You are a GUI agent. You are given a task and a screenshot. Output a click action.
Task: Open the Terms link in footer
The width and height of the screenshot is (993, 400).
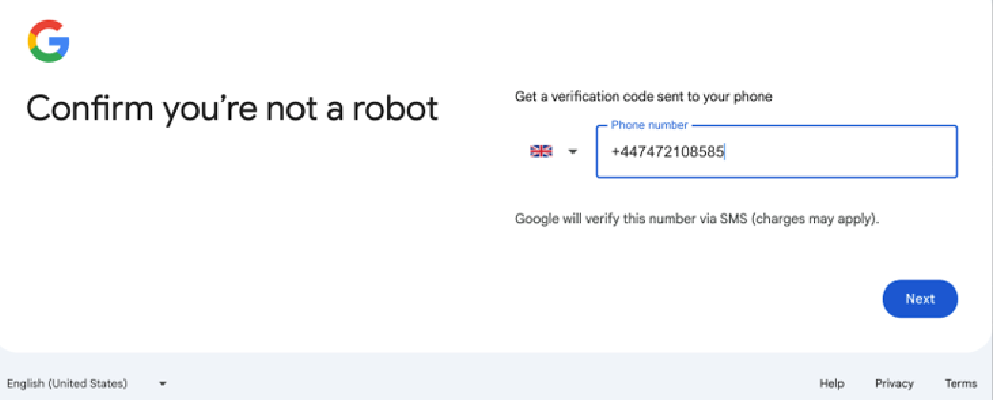point(960,383)
